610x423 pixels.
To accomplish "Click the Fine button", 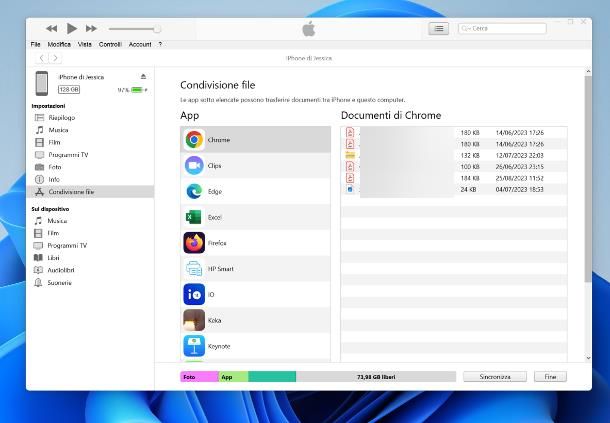I will pyautogui.click(x=550, y=377).
